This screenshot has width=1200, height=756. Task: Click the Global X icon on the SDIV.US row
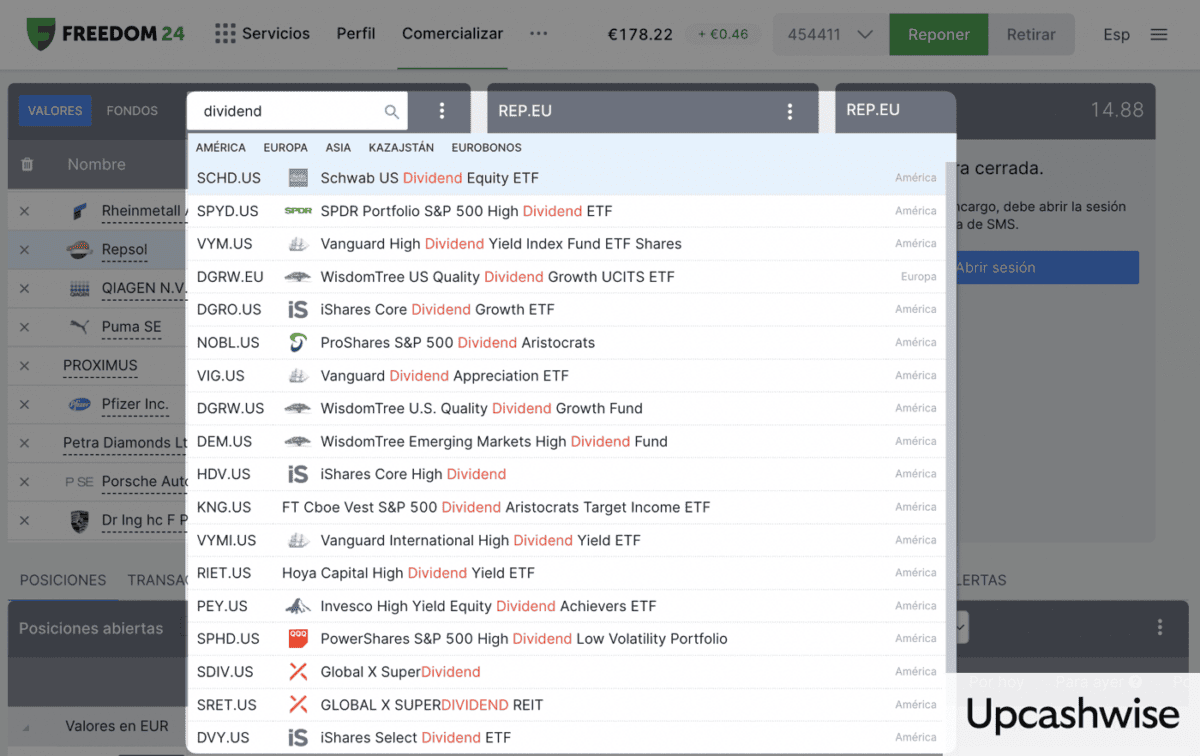click(298, 671)
